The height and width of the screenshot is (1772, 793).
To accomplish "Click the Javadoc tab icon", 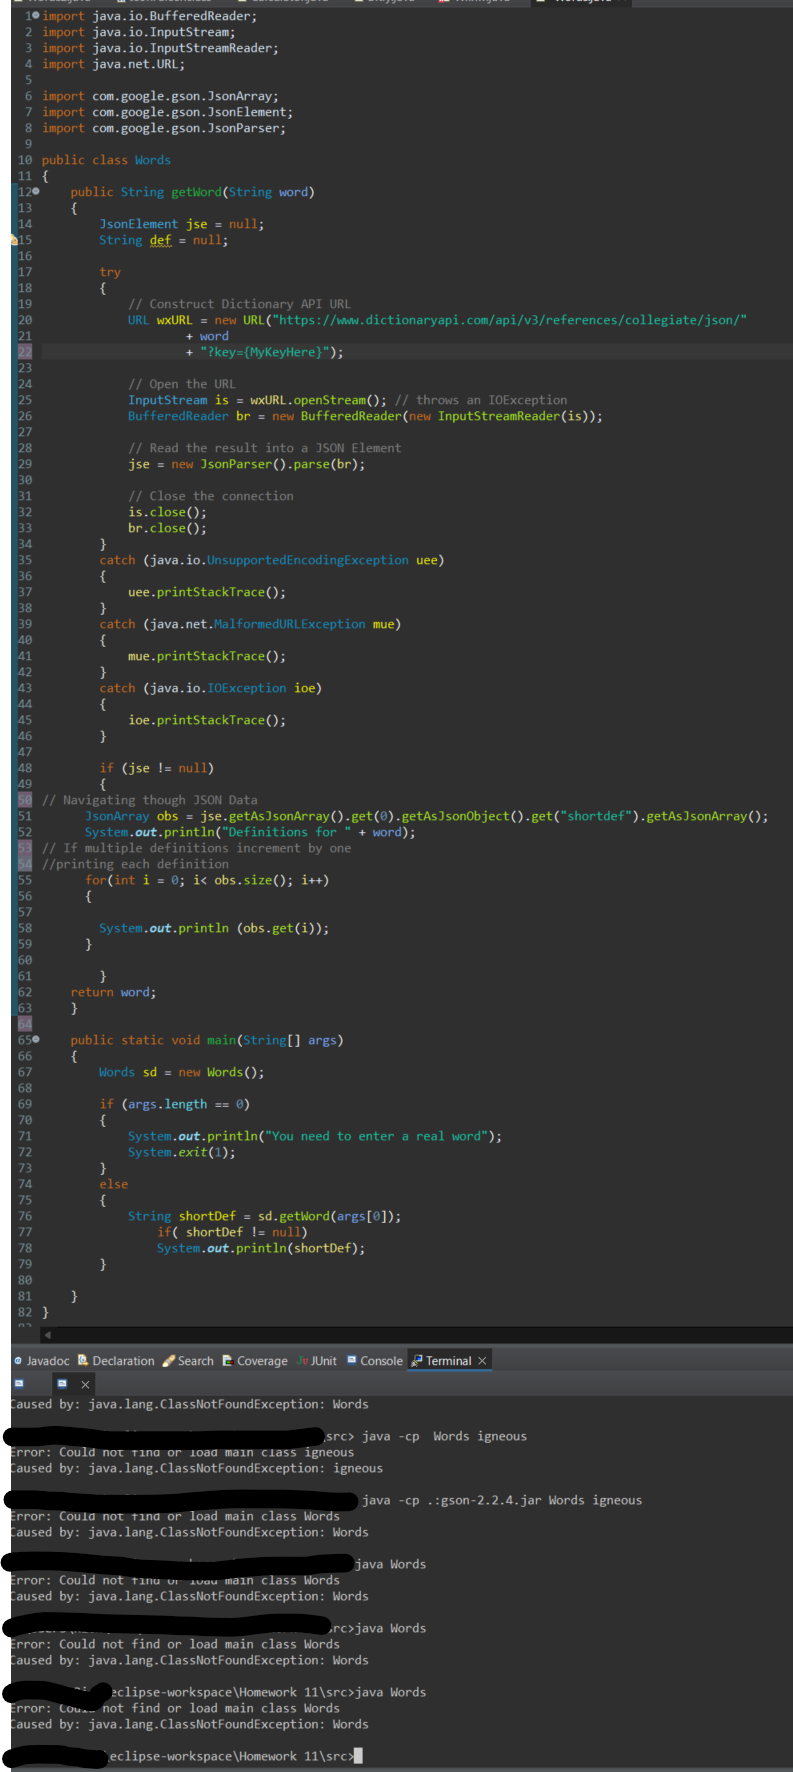I will [18, 1361].
